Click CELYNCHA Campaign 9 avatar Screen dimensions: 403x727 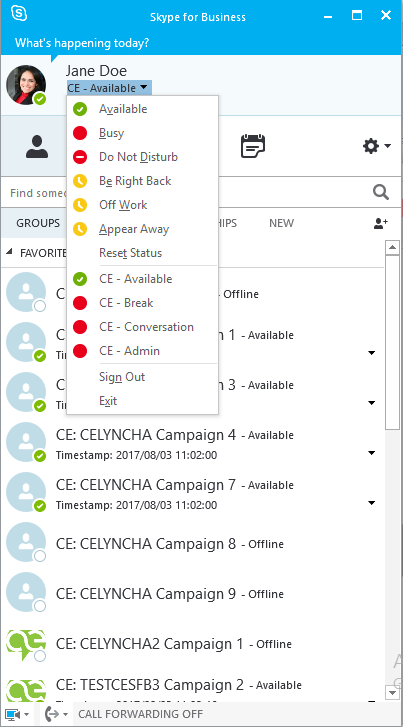click(x=26, y=592)
